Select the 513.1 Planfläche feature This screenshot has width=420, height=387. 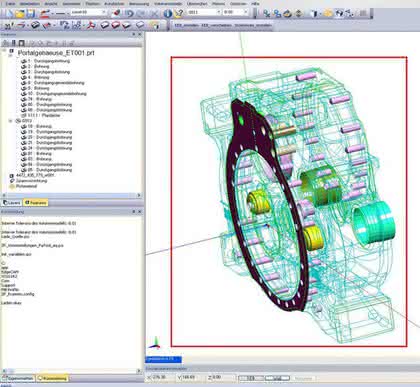tap(44, 115)
